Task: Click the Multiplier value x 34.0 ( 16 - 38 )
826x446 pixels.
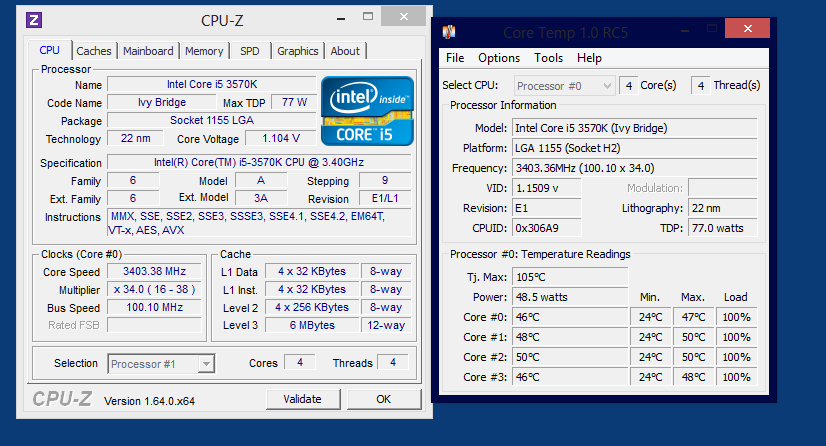Action: tap(154, 289)
